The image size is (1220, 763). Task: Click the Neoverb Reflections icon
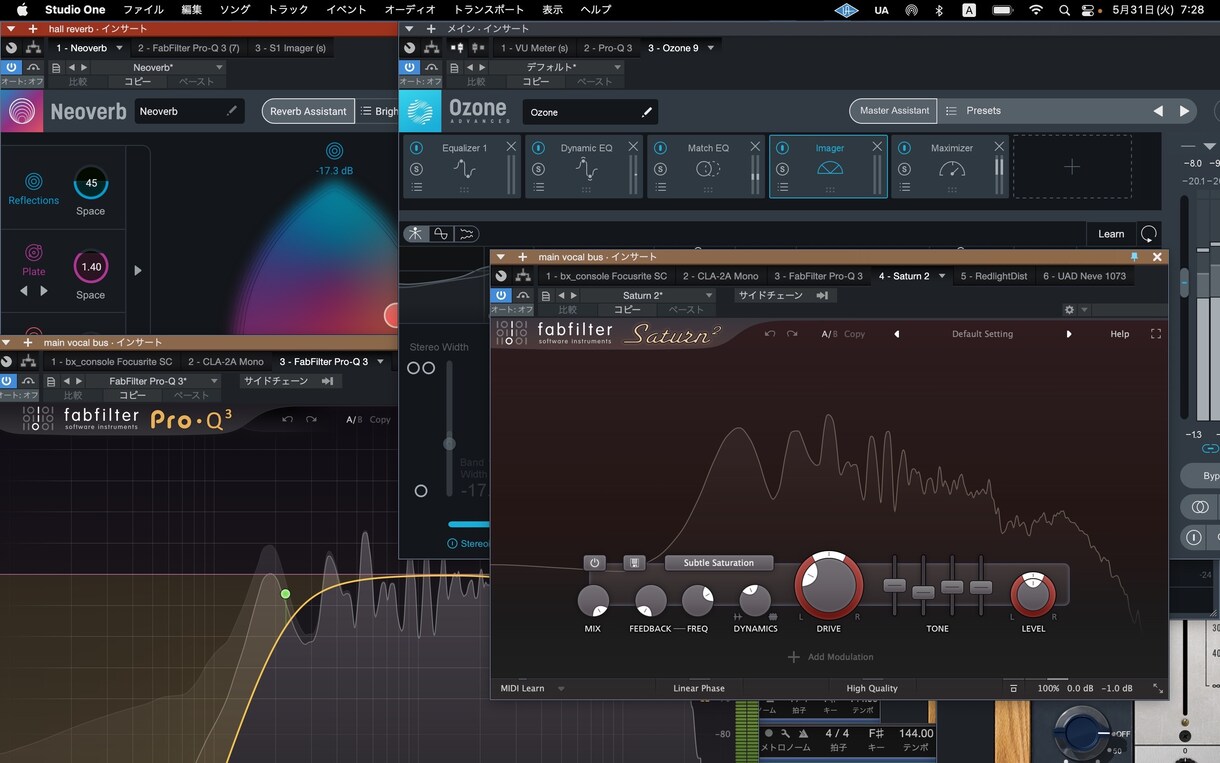point(34,182)
